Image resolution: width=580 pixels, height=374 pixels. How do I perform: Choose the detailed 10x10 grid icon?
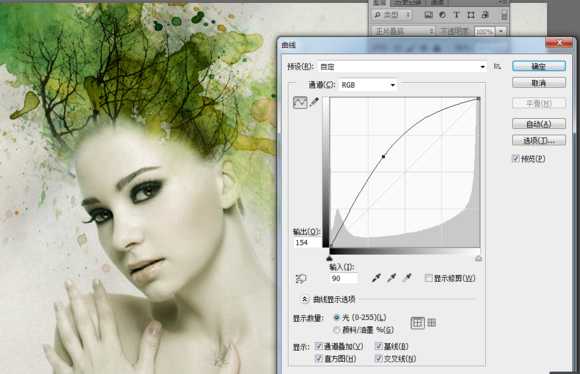[x=432, y=323]
